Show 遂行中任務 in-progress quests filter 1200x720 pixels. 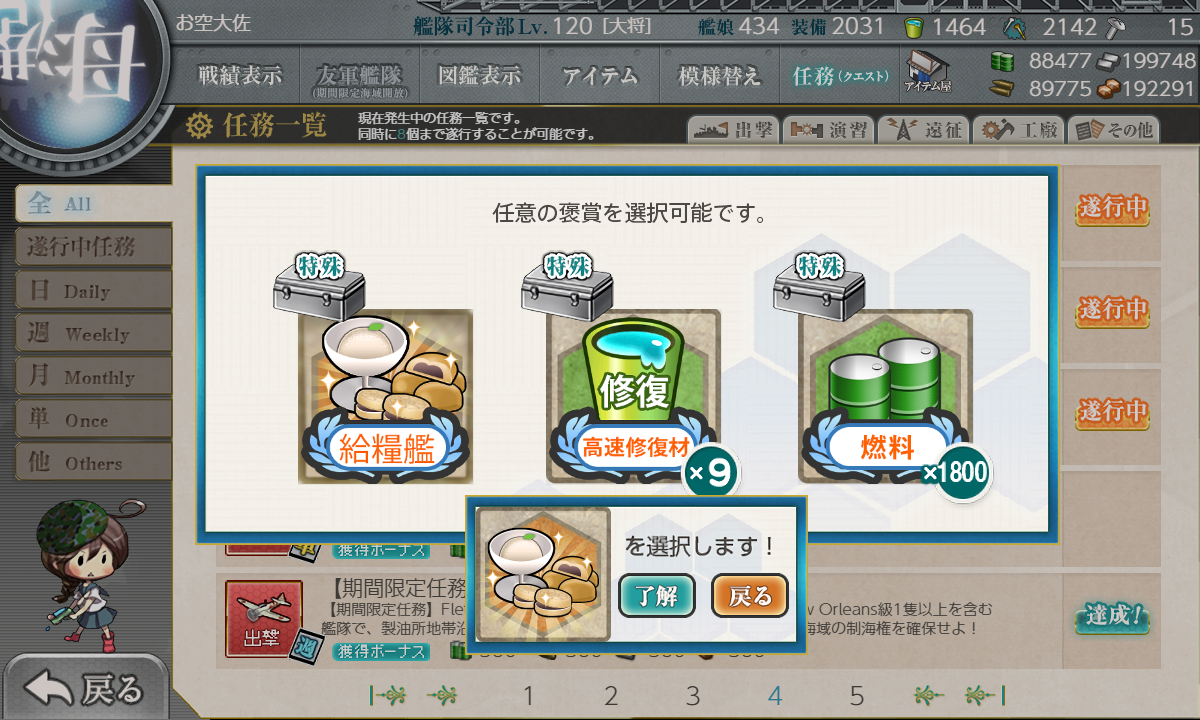click(x=93, y=246)
